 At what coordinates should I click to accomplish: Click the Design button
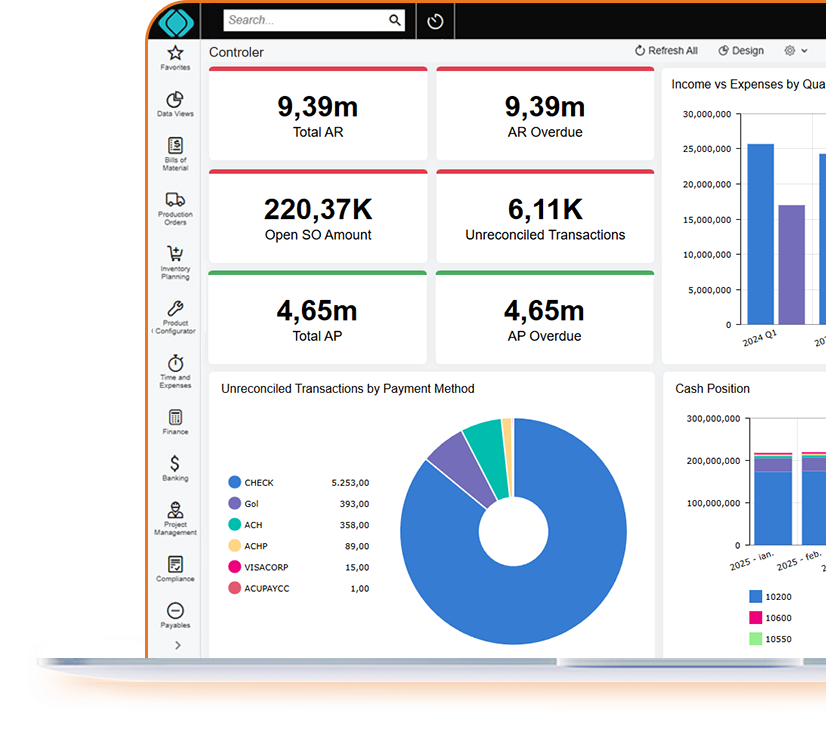[x=741, y=51]
